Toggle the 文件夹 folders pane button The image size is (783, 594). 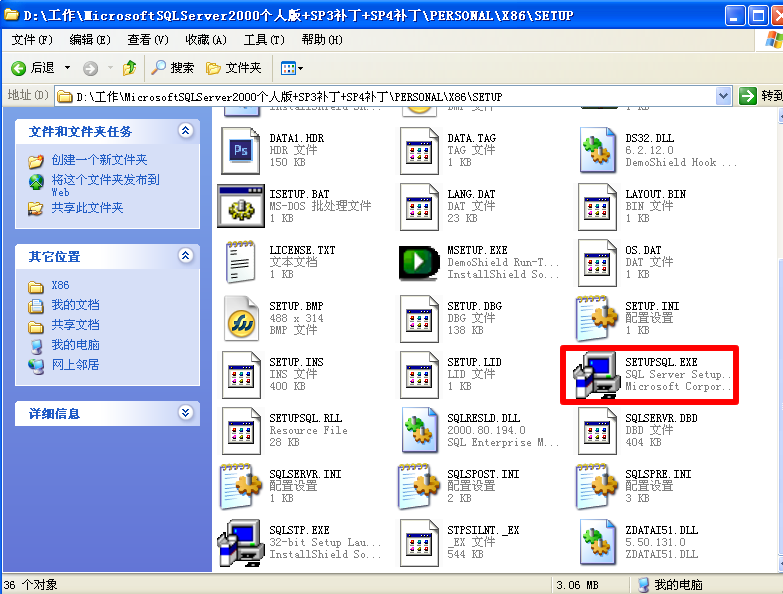[x=233, y=68]
